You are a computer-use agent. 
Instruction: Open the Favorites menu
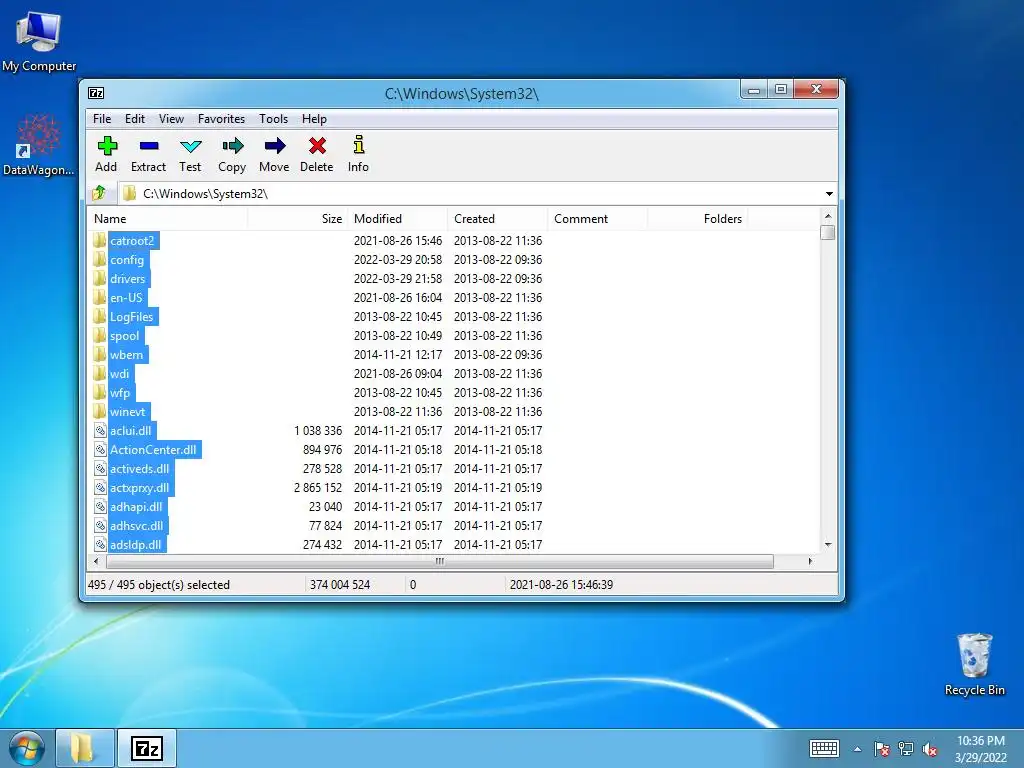221,119
